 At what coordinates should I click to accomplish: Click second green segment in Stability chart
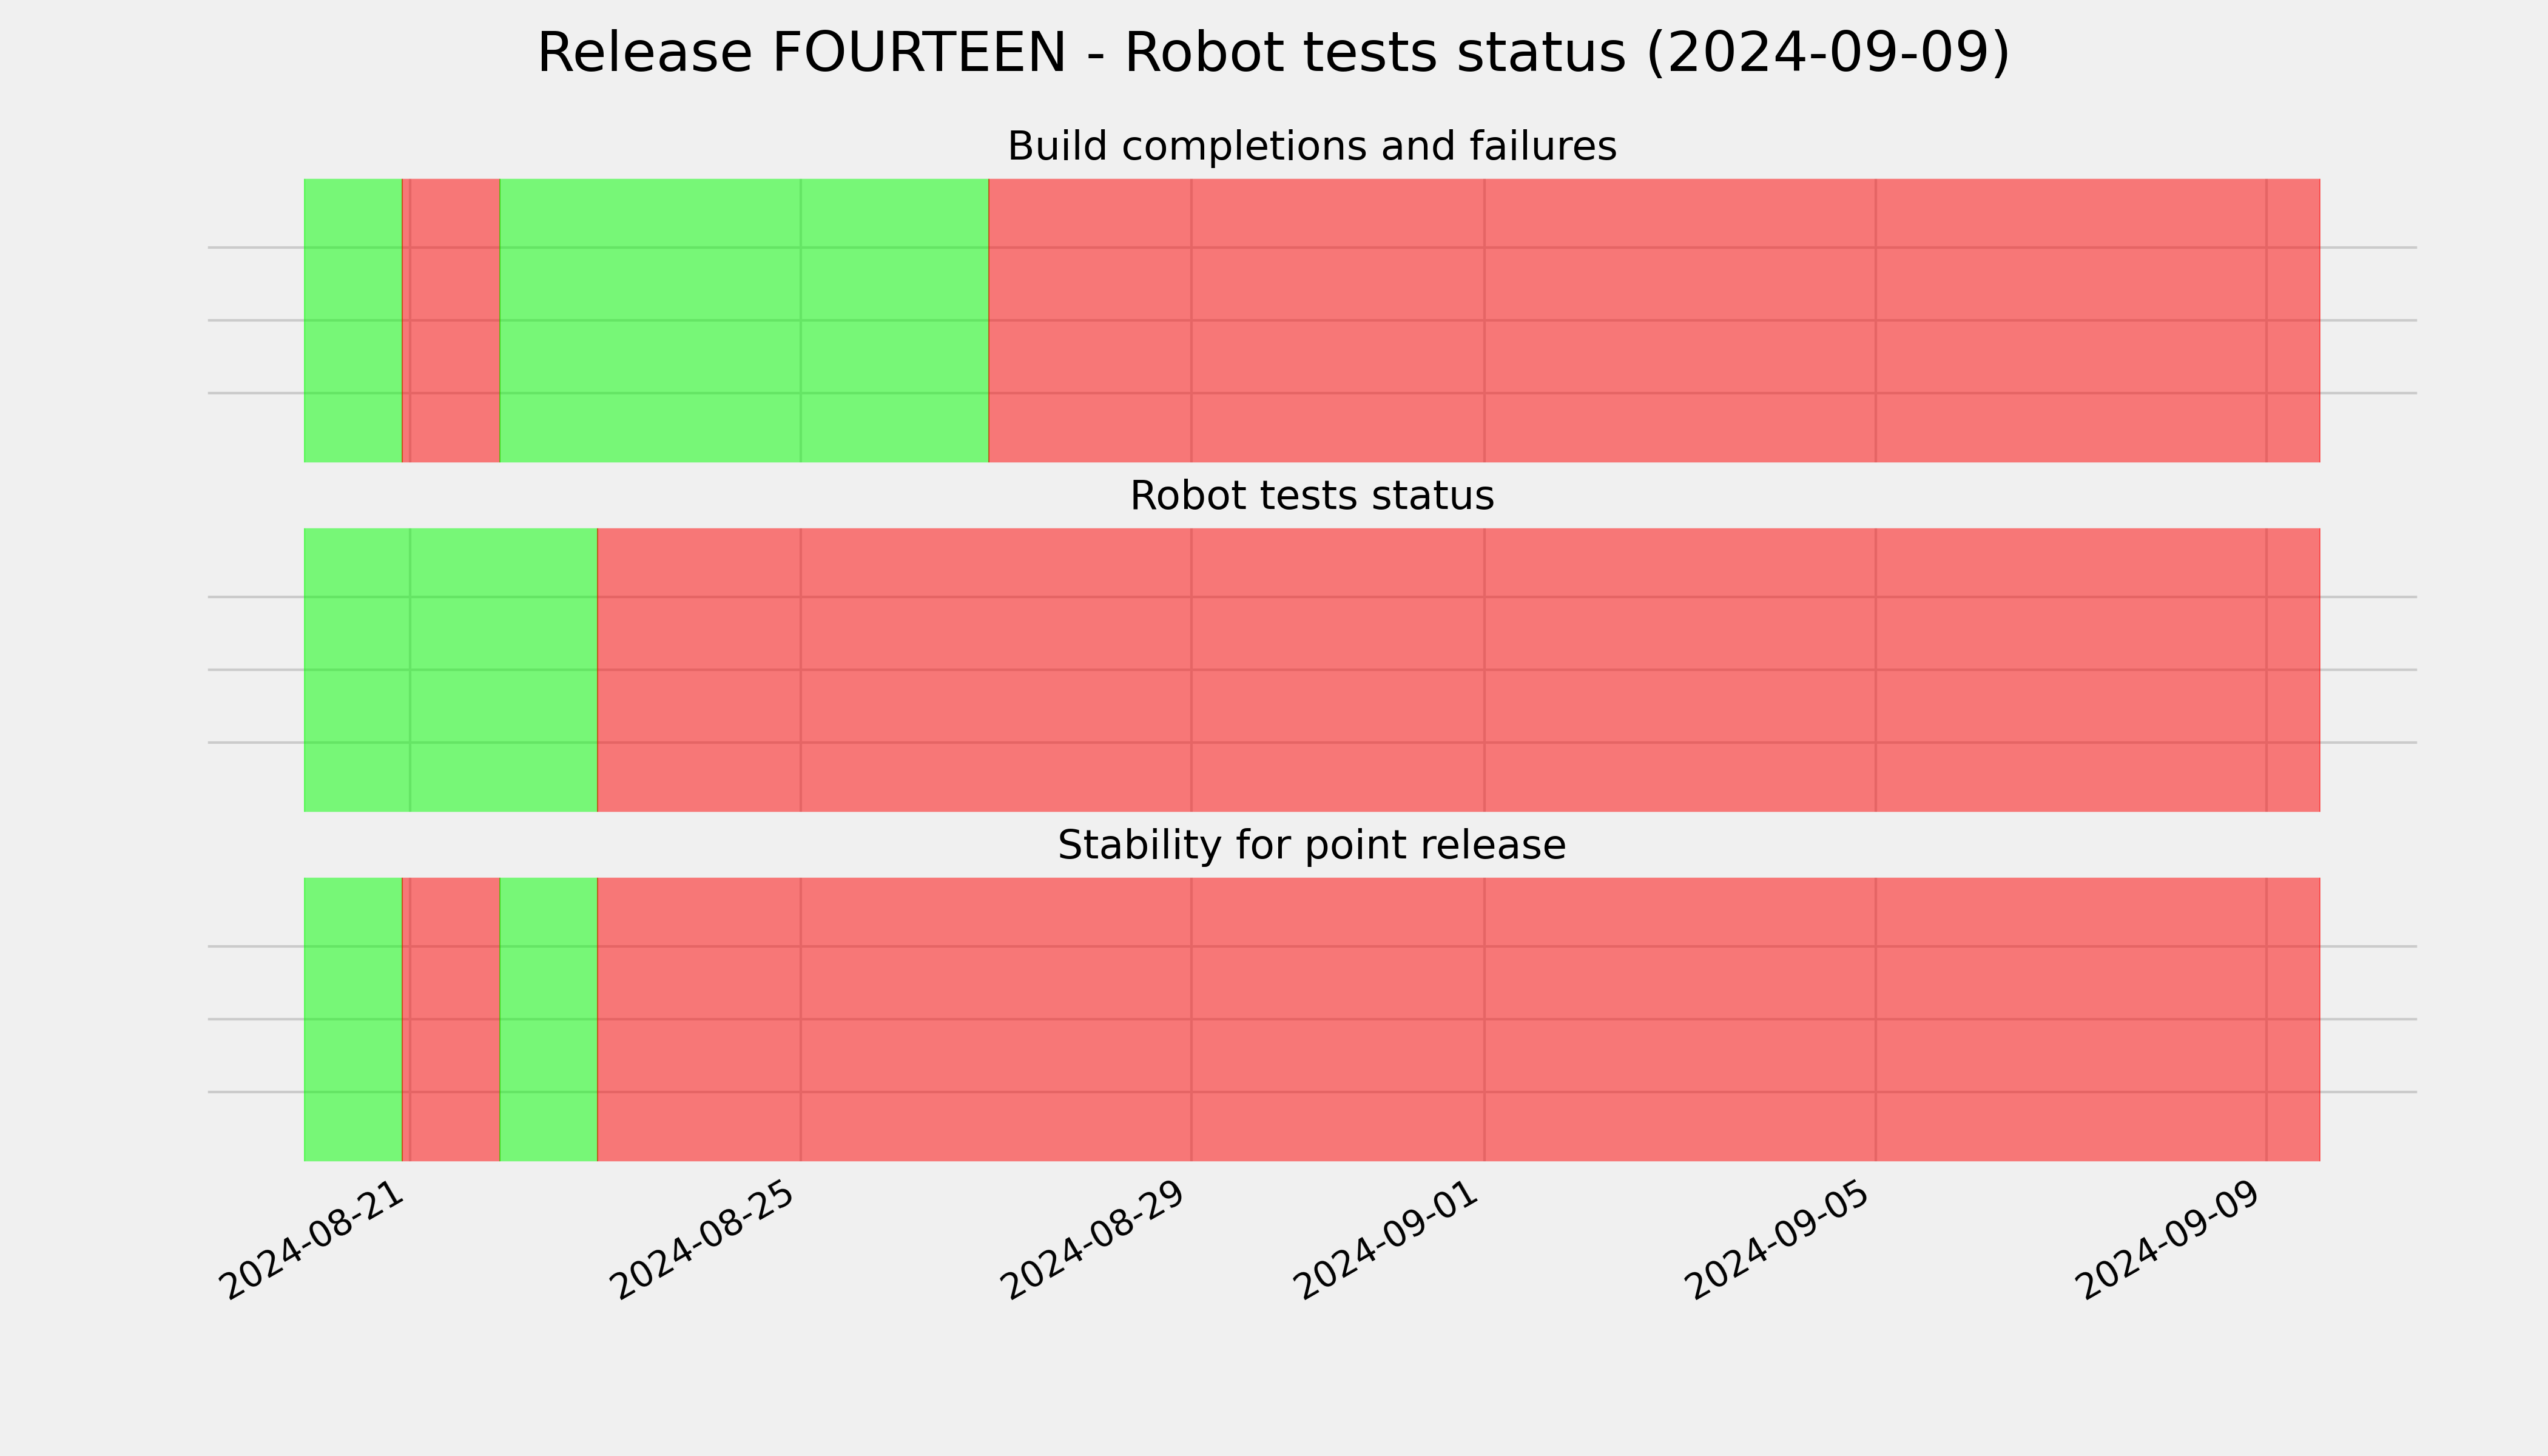pos(549,1019)
